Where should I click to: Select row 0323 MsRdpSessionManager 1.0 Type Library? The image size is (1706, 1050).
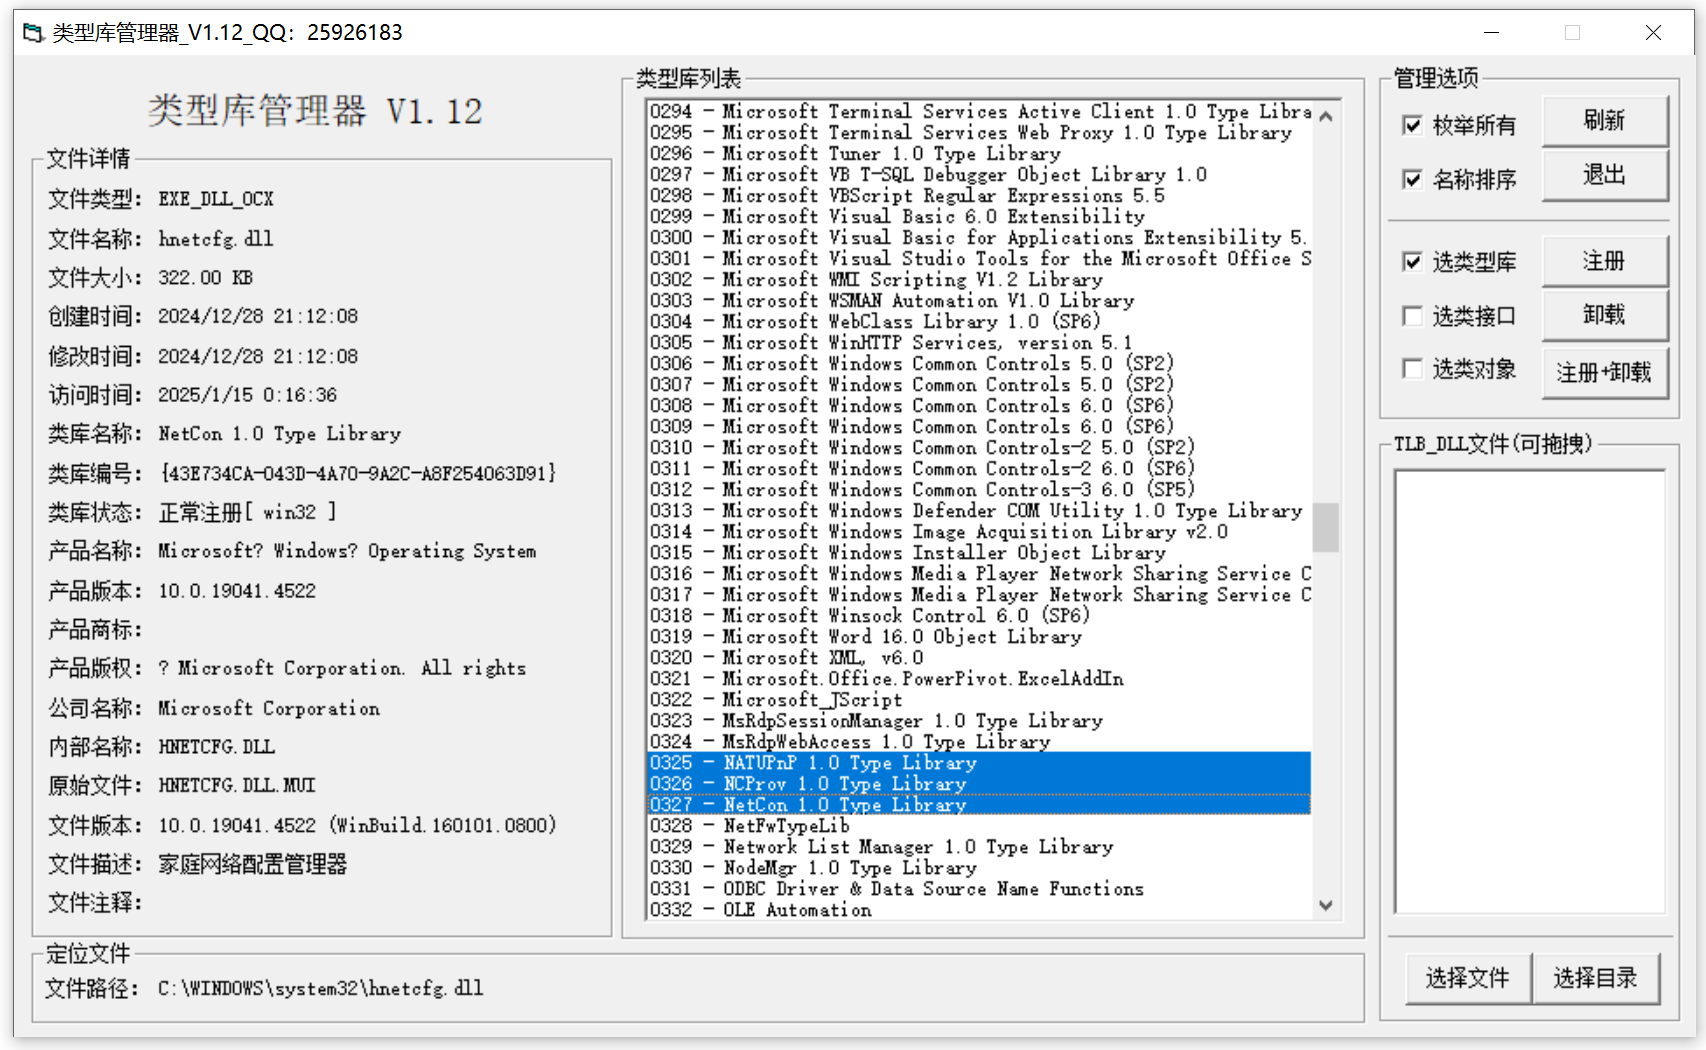tap(979, 720)
